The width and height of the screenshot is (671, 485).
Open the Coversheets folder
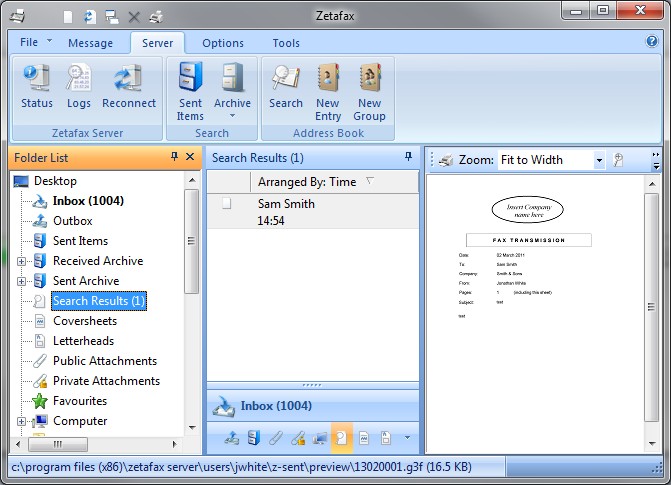[85, 321]
